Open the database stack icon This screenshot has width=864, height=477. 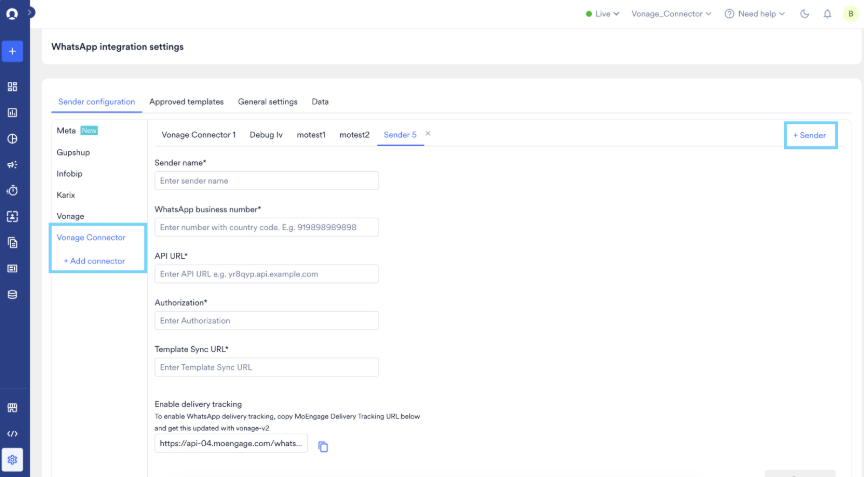tap(12, 295)
